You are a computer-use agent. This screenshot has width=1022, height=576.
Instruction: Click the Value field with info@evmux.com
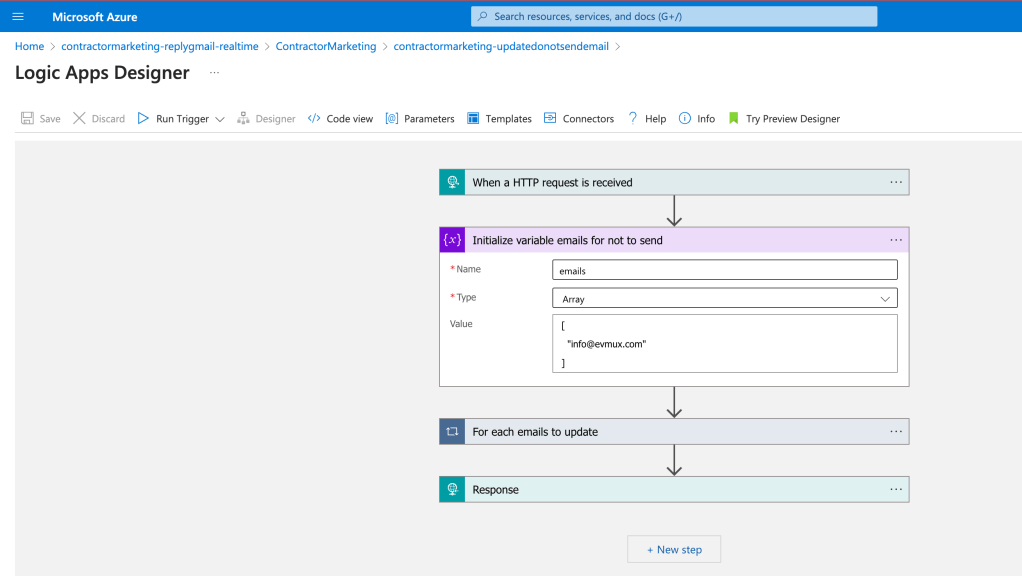725,343
